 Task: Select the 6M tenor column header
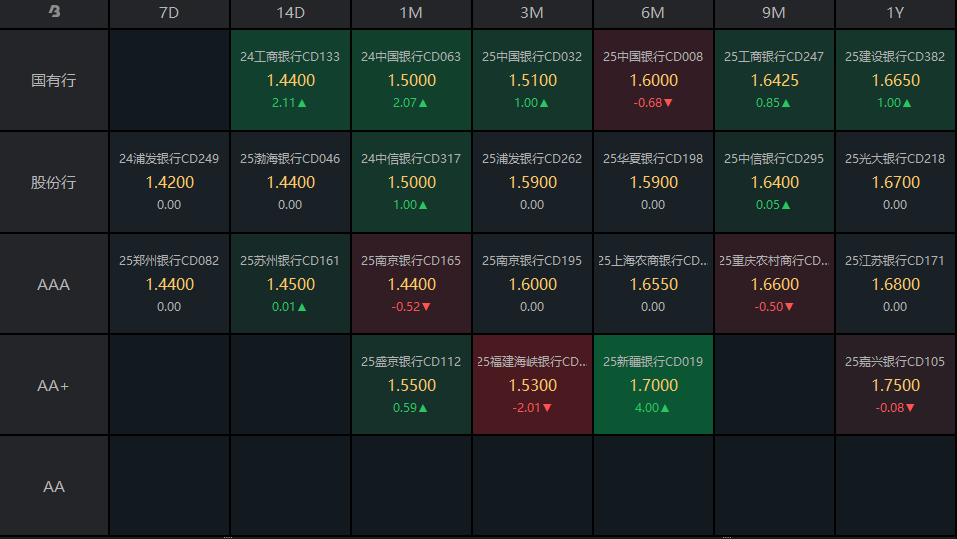(652, 13)
